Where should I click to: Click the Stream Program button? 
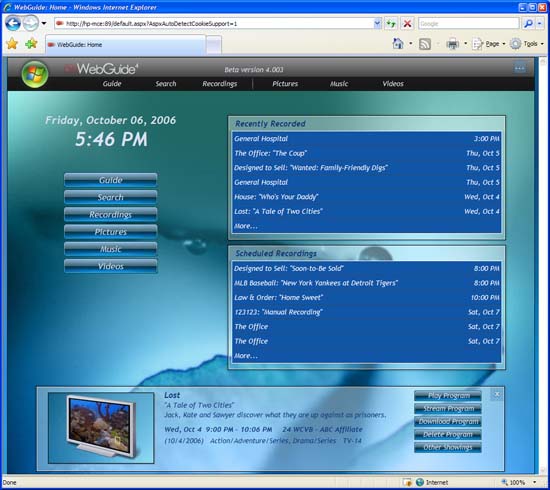[448, 409]
